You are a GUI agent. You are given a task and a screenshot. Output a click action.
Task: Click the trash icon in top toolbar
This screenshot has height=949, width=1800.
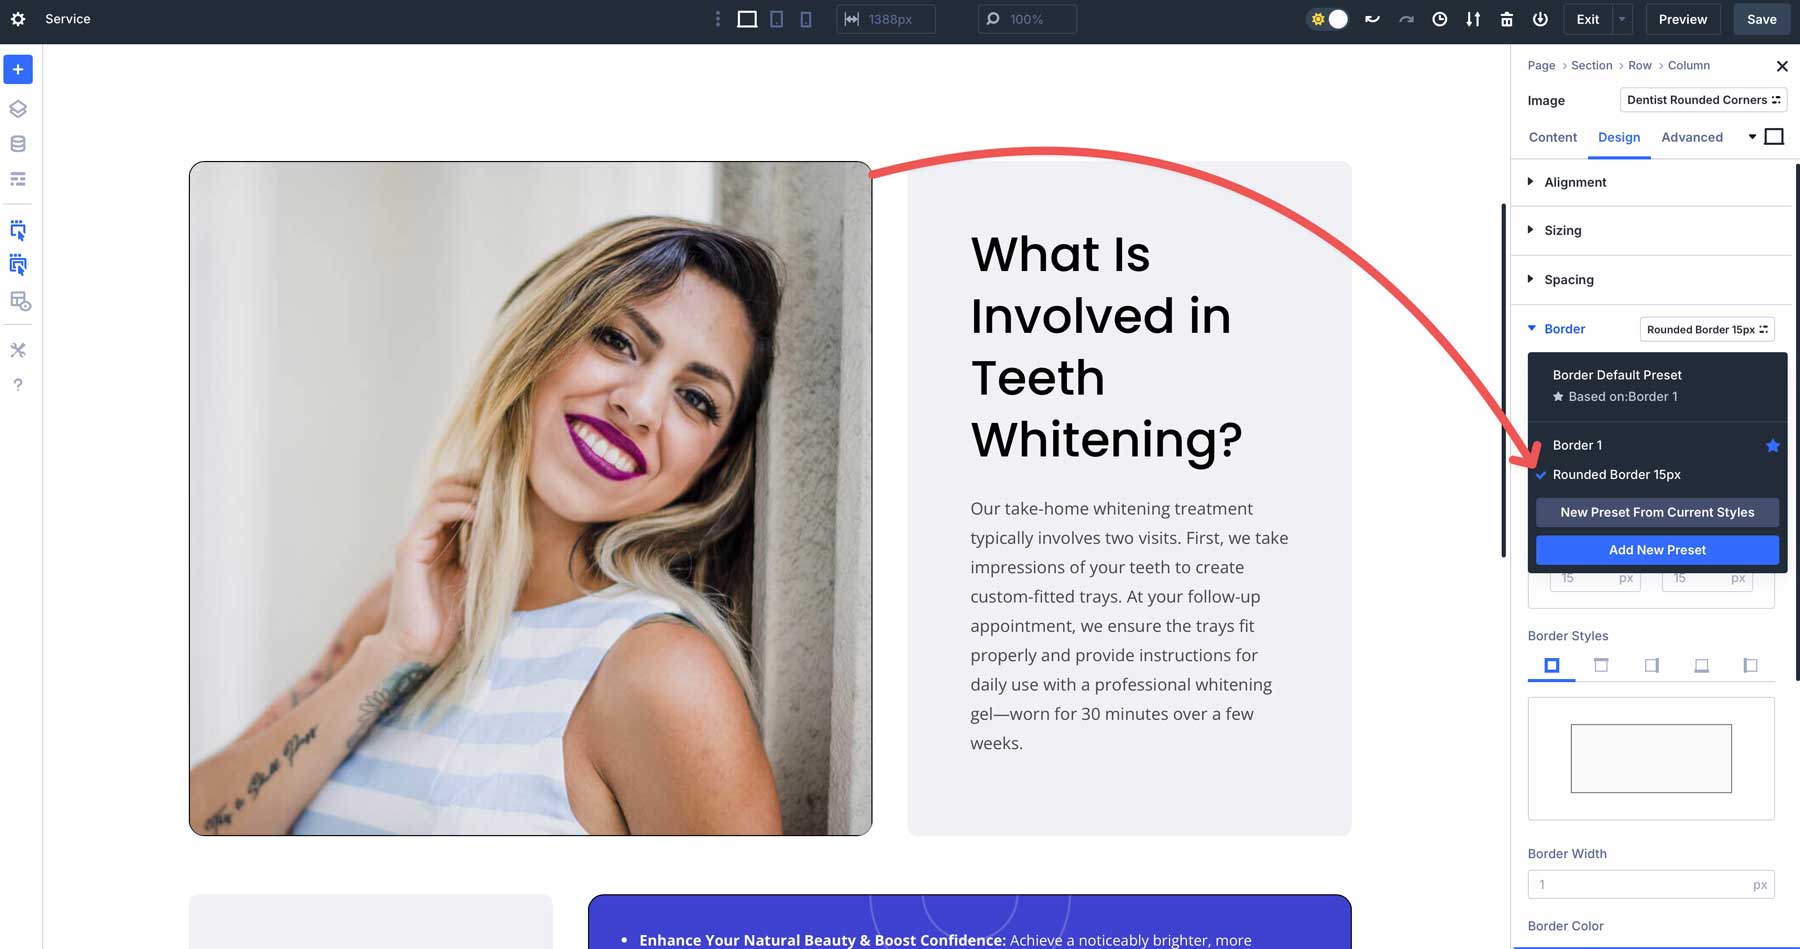tap(1506, 19)
